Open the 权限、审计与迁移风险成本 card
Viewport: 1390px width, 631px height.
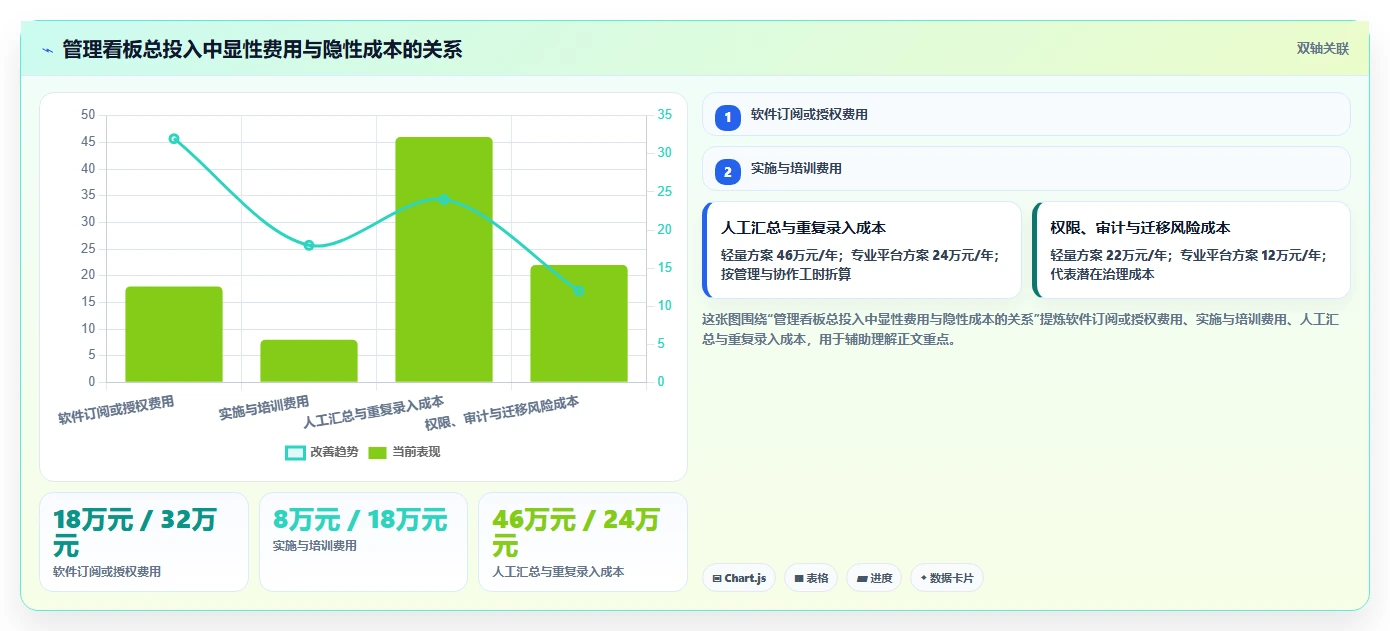1191,250
